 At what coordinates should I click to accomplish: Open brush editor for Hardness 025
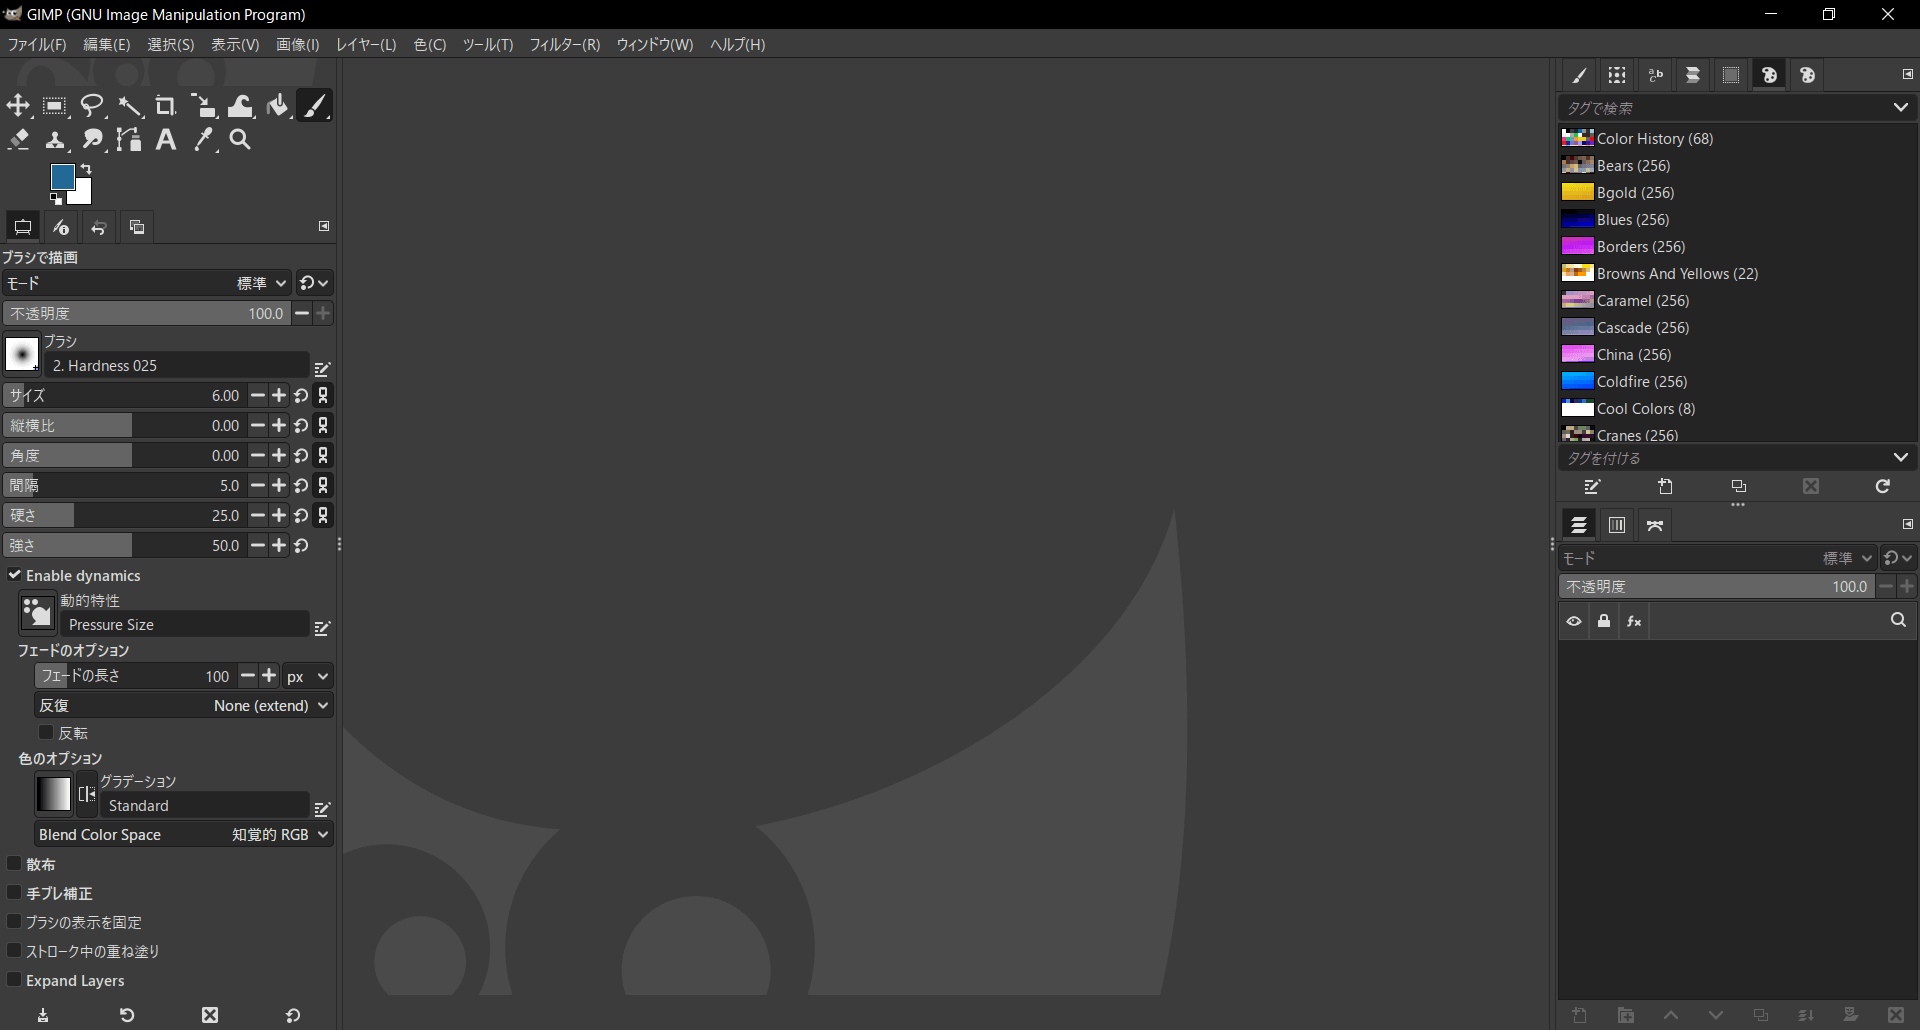click(x=322, y=369)
